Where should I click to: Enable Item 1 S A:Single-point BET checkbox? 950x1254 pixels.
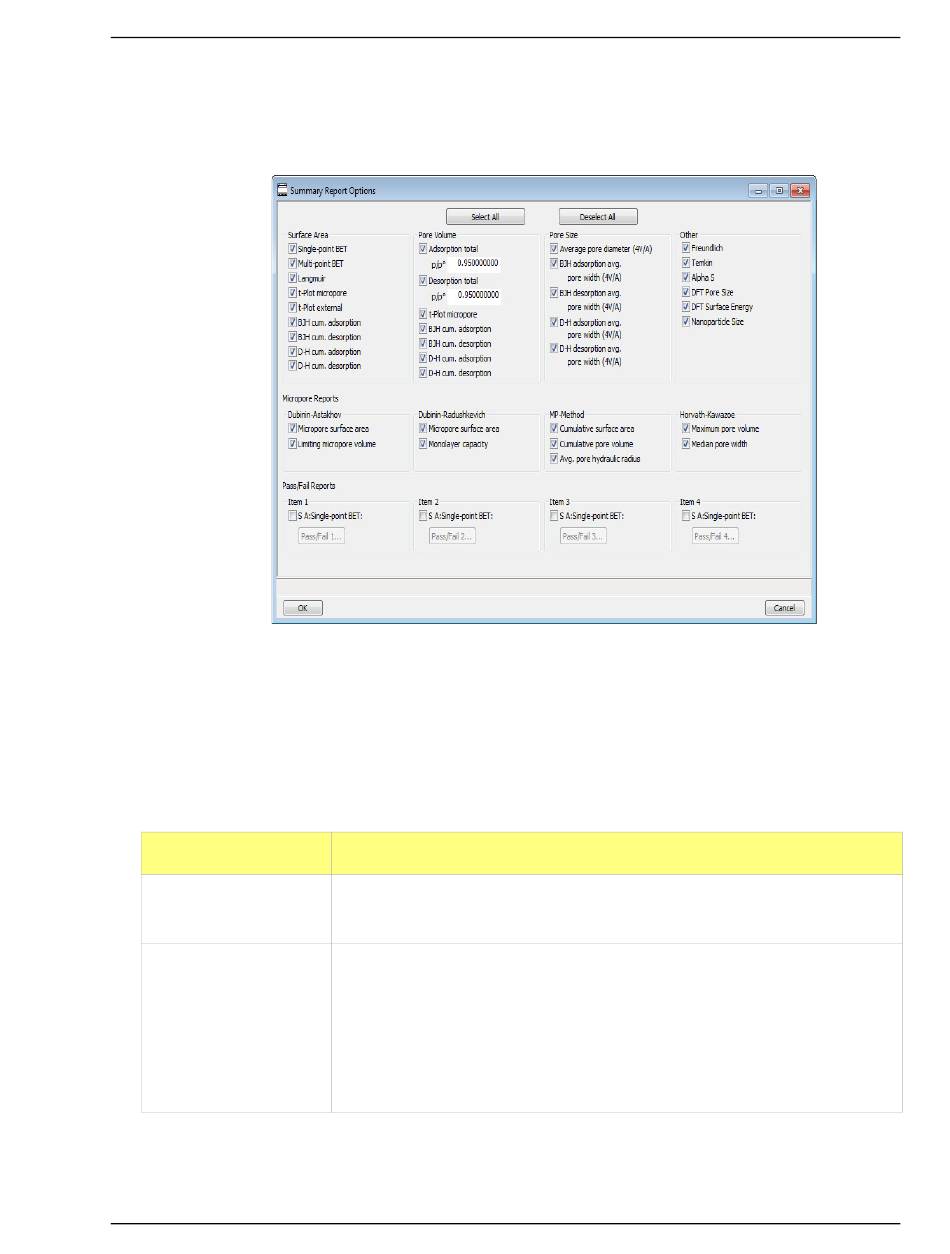(292, 516)
